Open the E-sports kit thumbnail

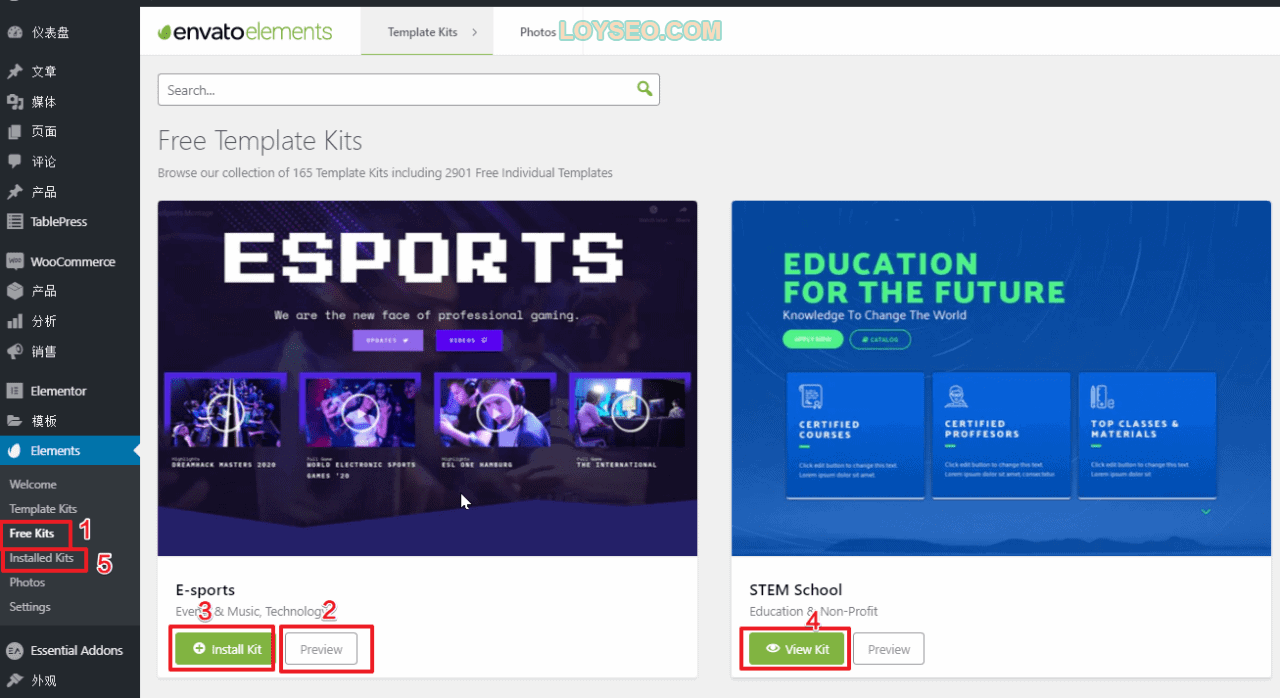pyautogui.click(x=427, y=378)
